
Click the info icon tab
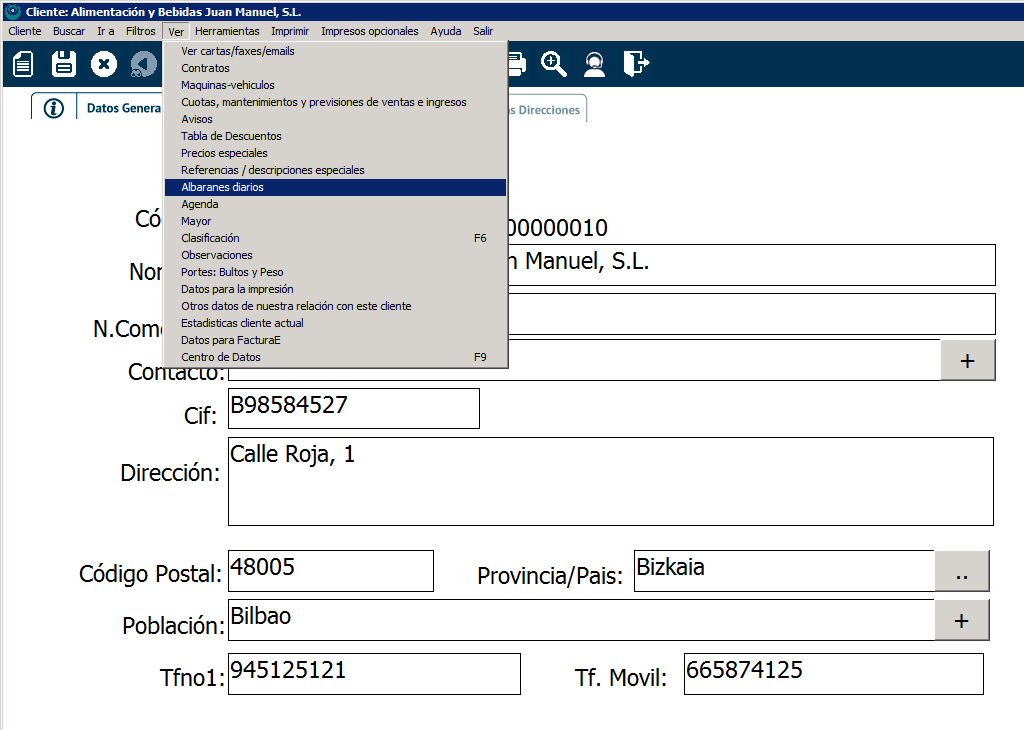tap(54, 108)
